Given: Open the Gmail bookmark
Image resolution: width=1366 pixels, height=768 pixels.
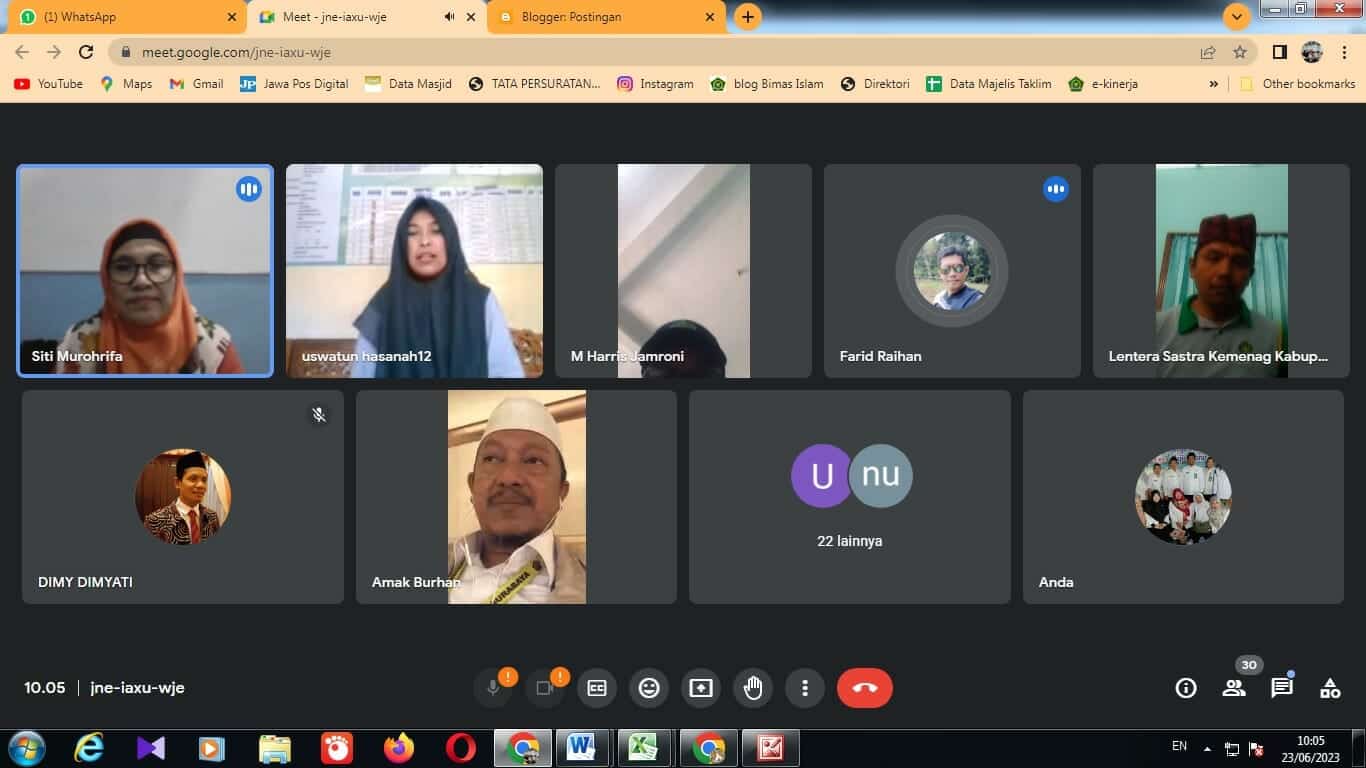Looking at the screenshot, I should 197,84.
